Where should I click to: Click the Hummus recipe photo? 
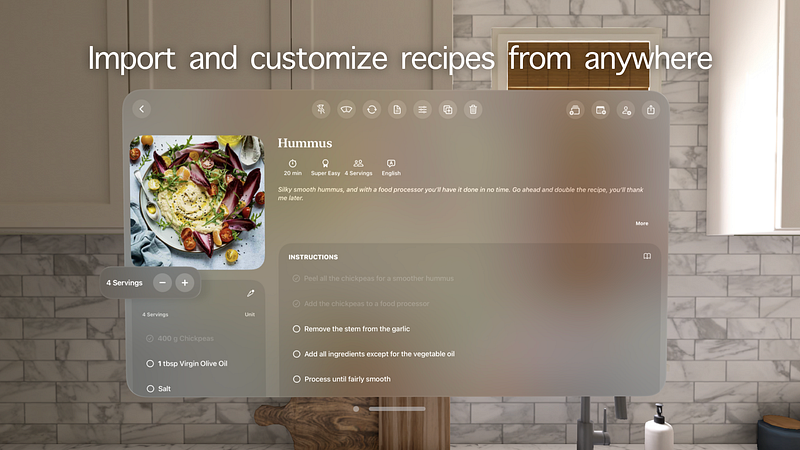pyautogui.click(x=197, y=202)
